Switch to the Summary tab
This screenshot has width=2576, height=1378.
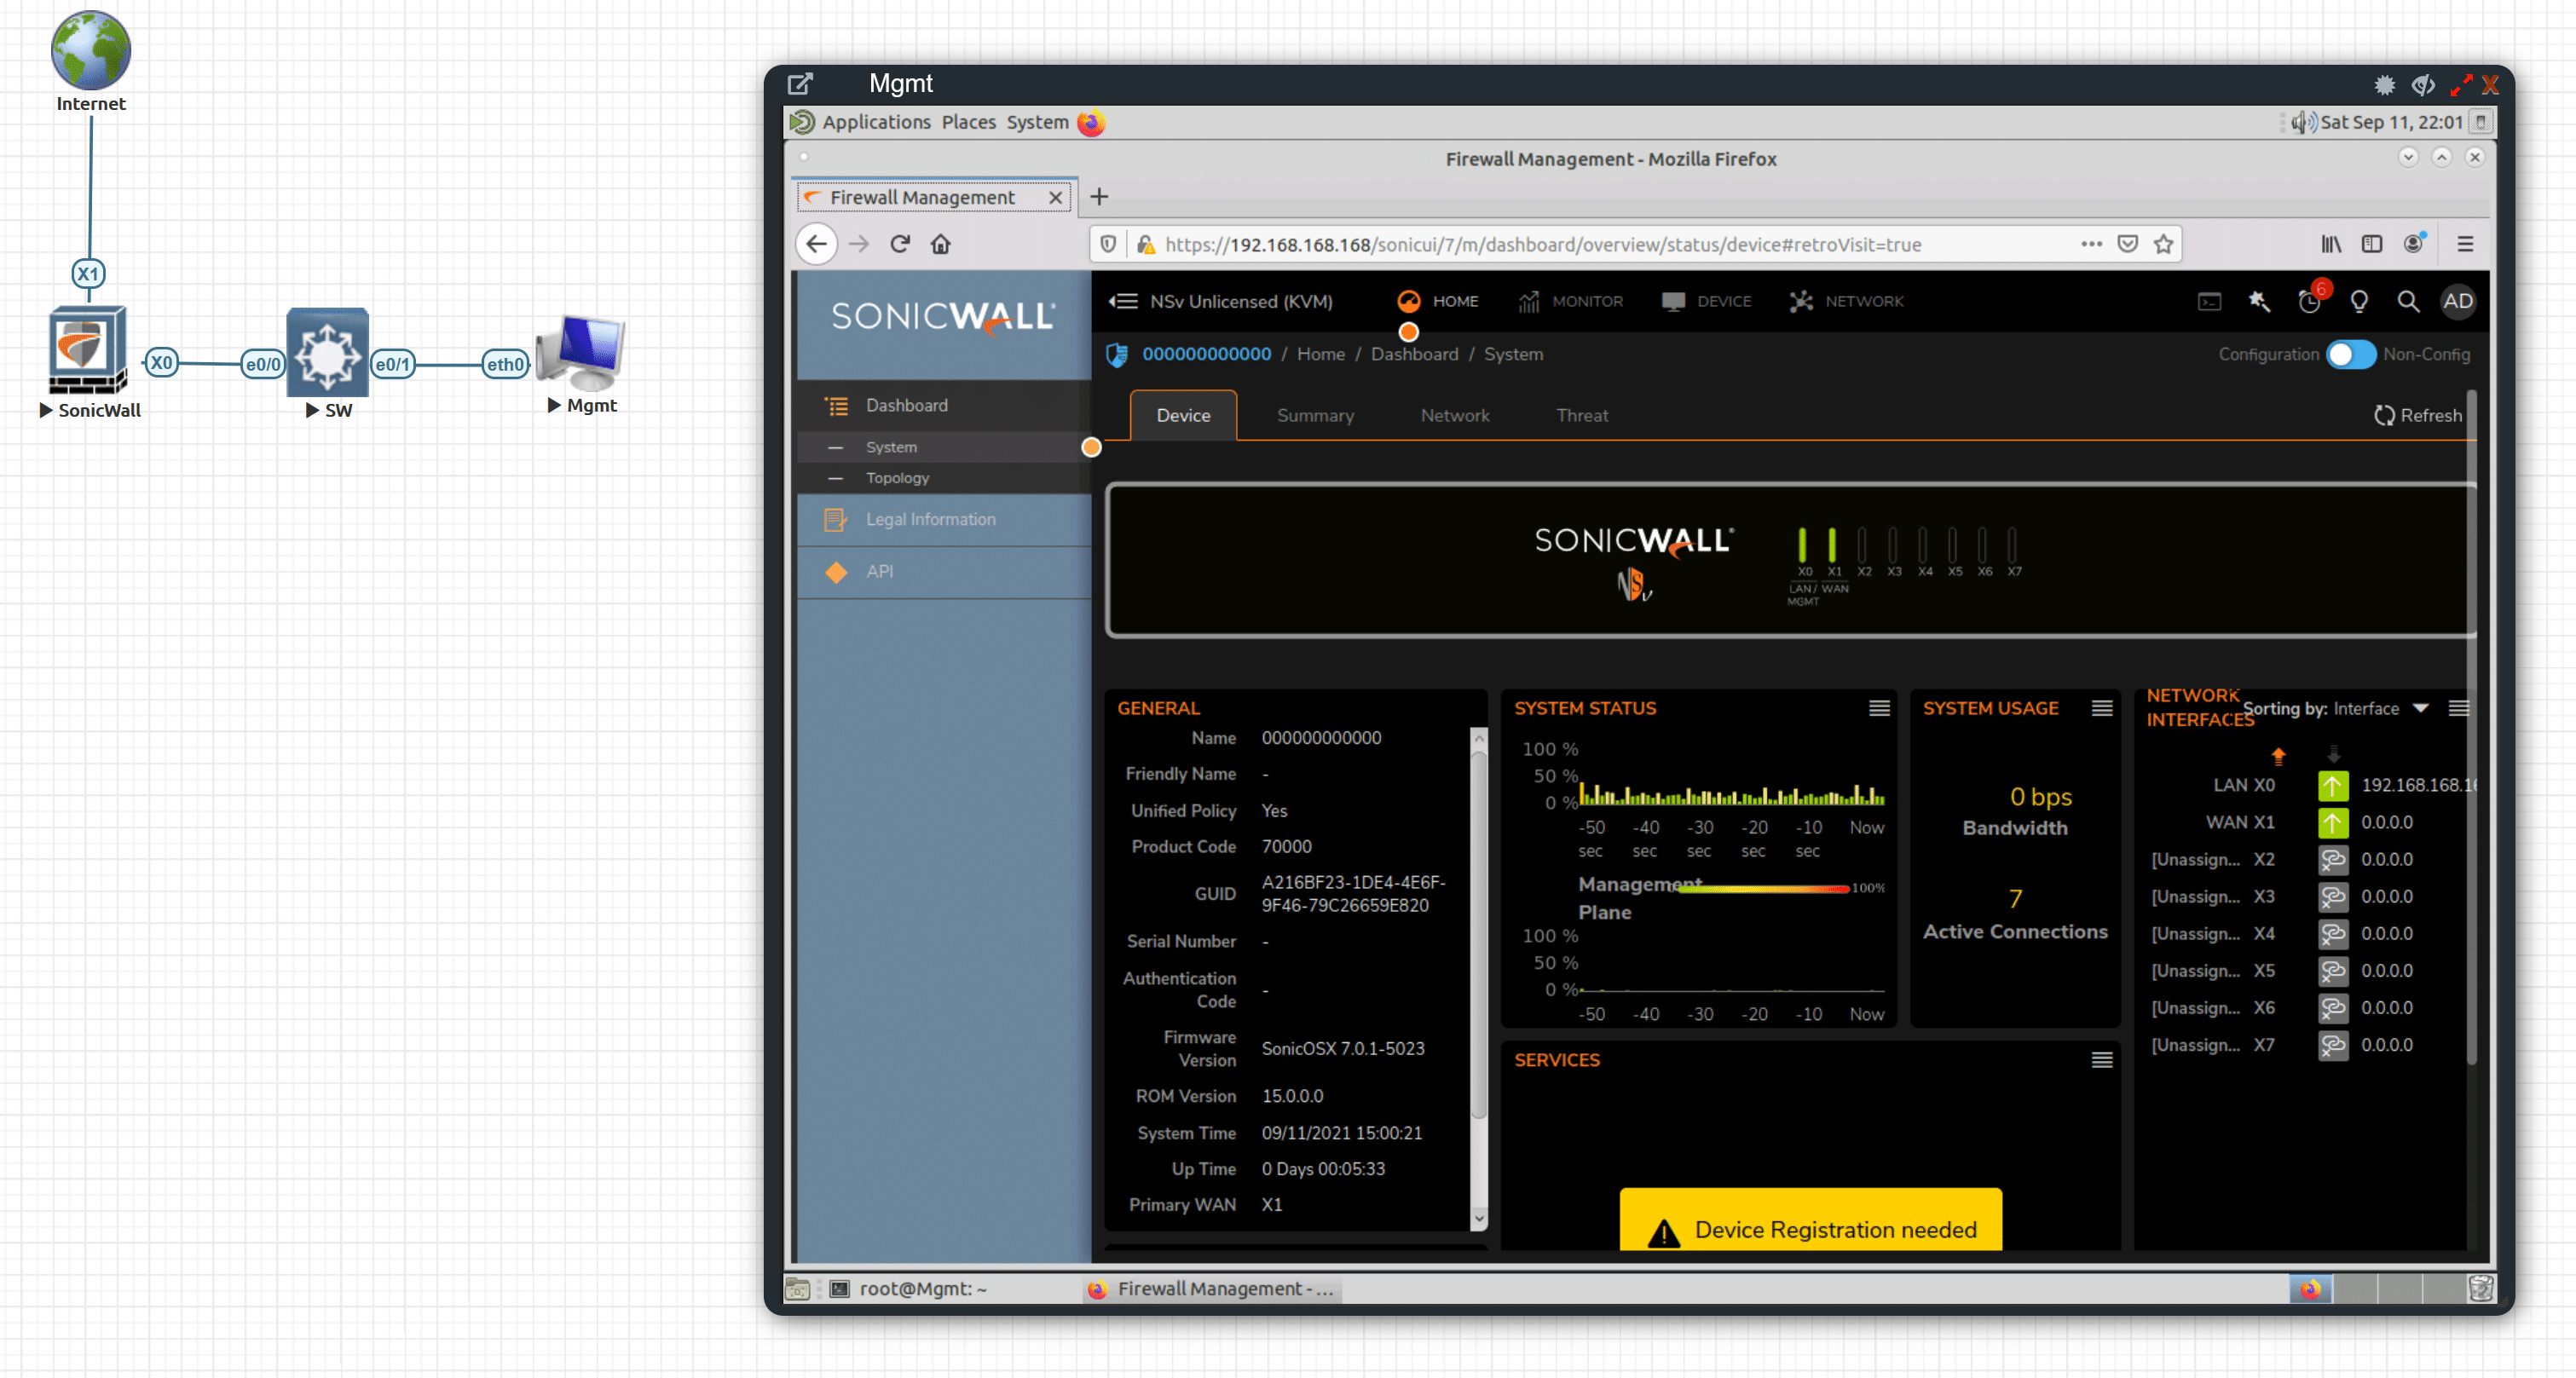tap(1314, 415)
